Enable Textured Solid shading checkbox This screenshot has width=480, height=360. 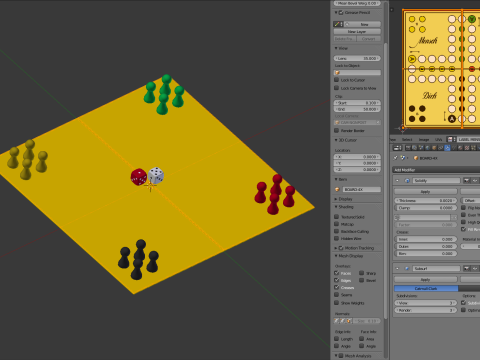pos(337,217)
